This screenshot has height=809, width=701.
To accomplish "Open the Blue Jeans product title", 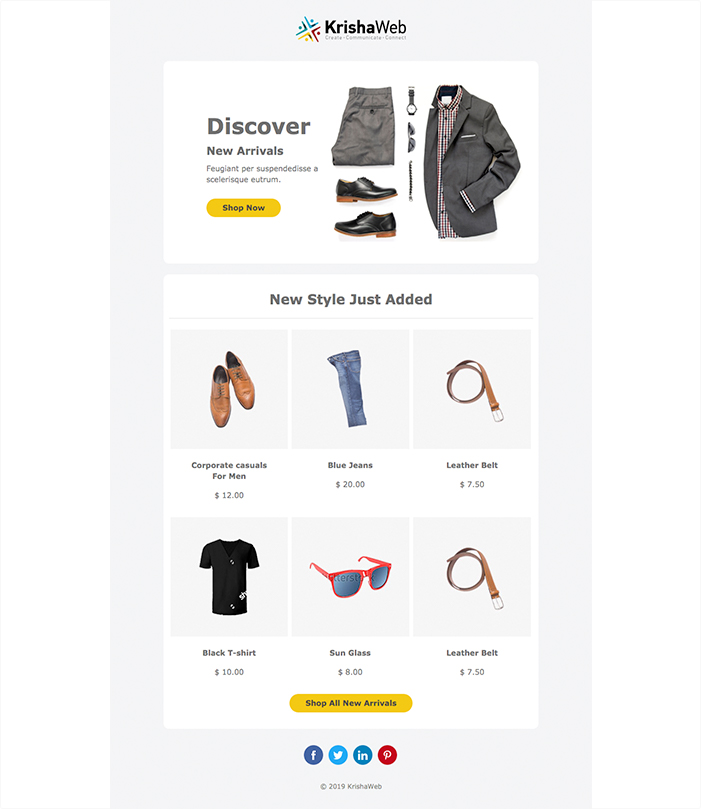I will click(350, 465).
